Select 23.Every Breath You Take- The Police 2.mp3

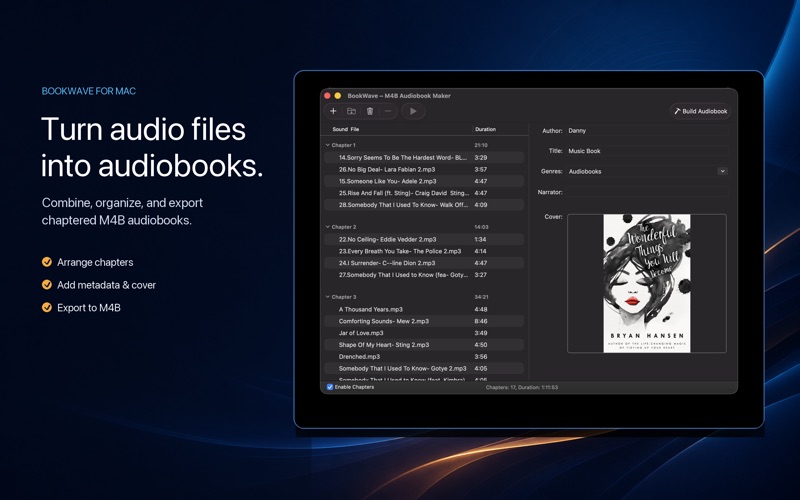point(424,251)
